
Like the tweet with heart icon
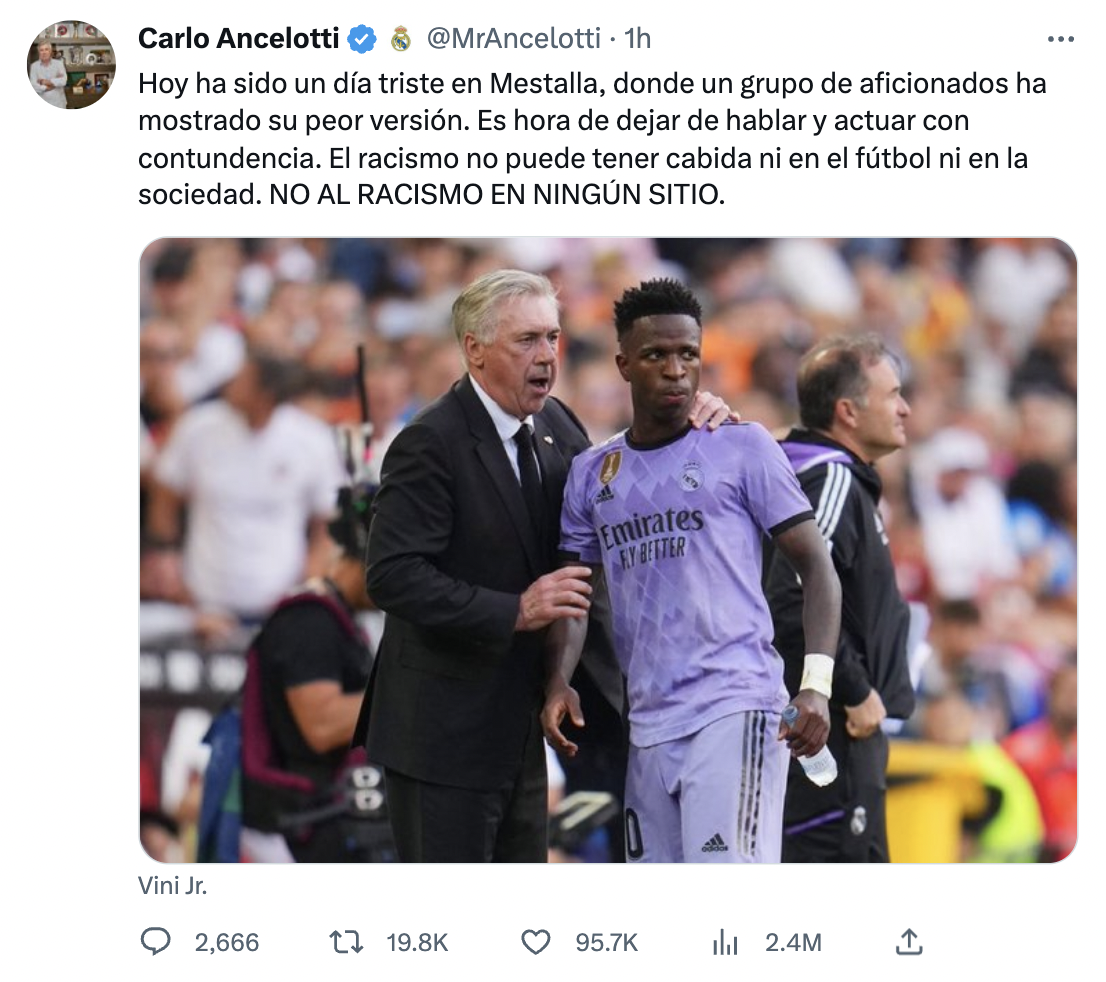pos(535,942)
